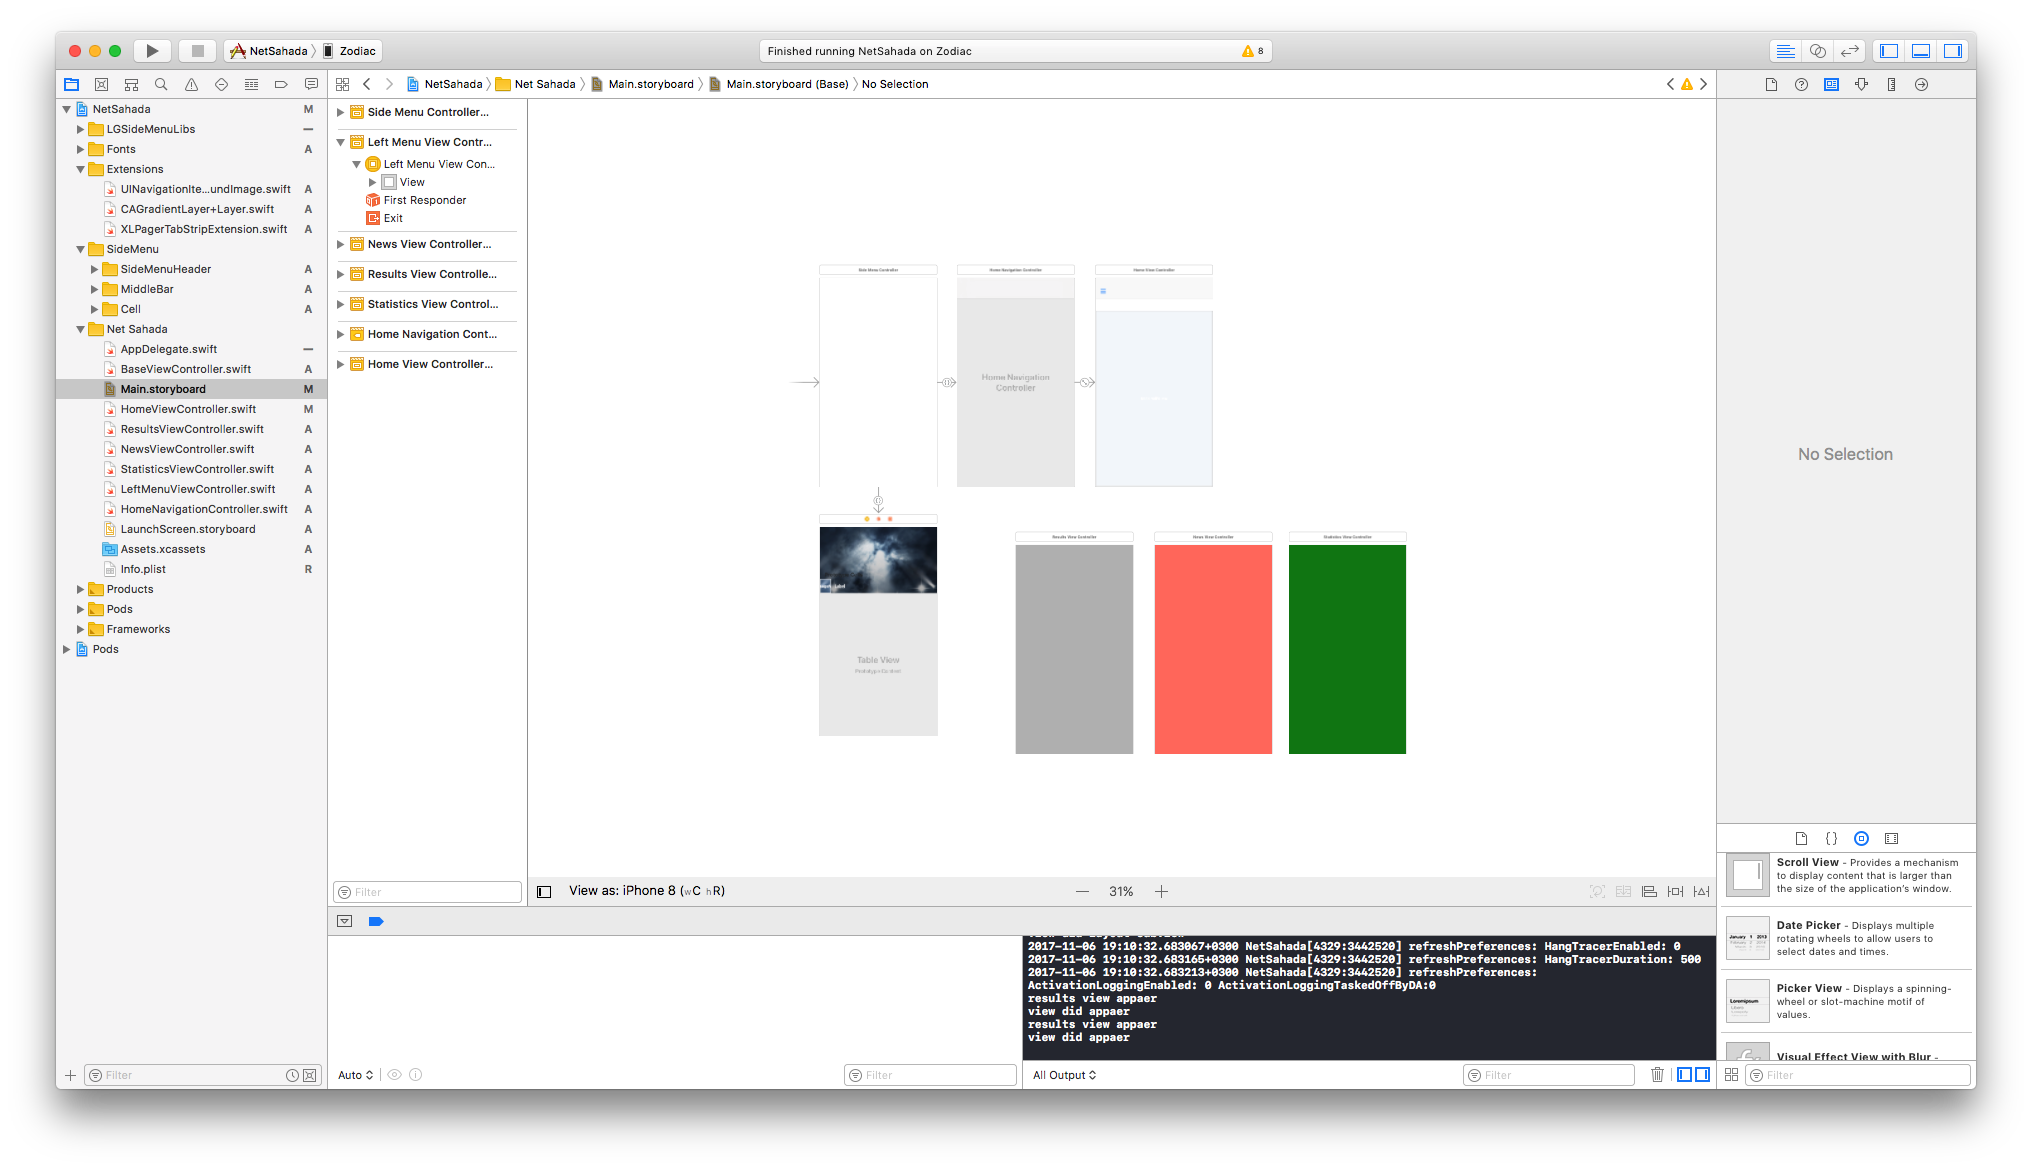Viewport: 2032px width, 1169px height.
Task: Switch object library to icon grid view
Action: [x=1731, y=1075]
